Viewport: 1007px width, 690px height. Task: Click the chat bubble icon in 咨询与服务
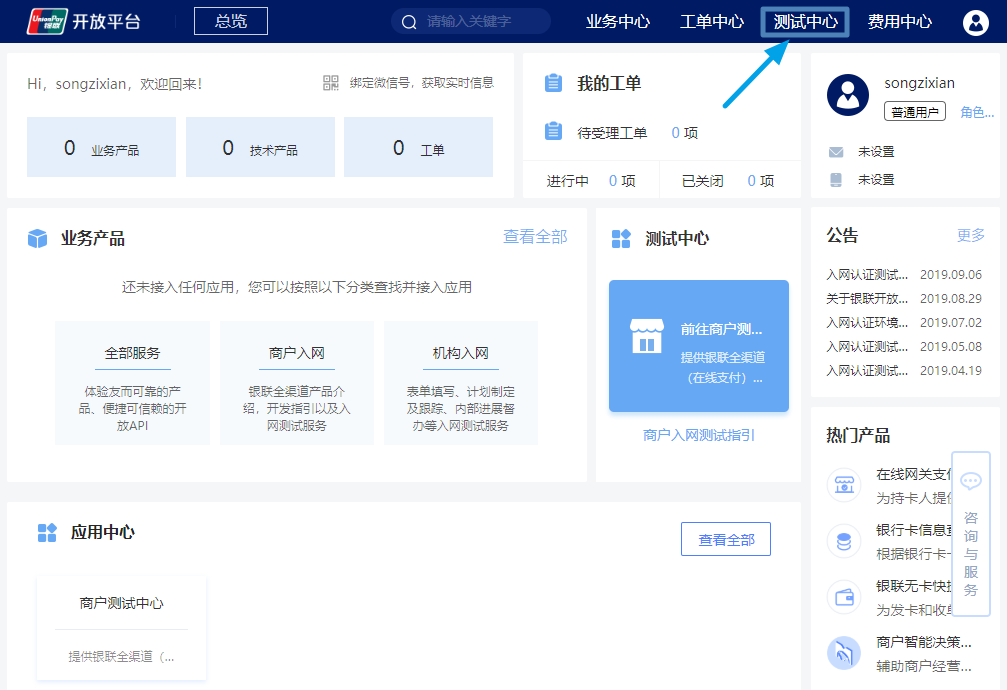pyautogui.click(x=970, y=481)
